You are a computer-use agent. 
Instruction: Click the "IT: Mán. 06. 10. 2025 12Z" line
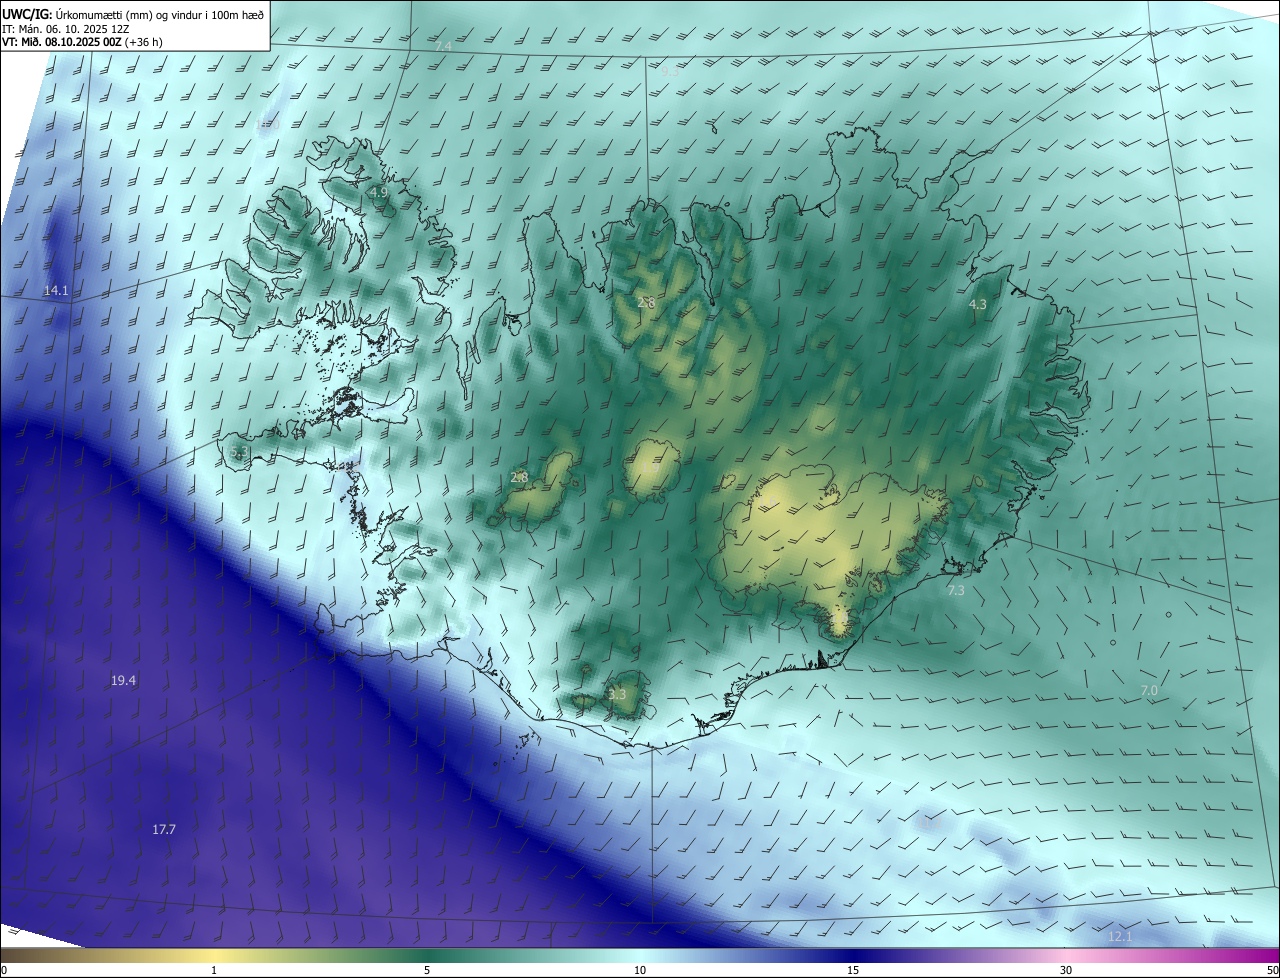click(x=65, y=29)
